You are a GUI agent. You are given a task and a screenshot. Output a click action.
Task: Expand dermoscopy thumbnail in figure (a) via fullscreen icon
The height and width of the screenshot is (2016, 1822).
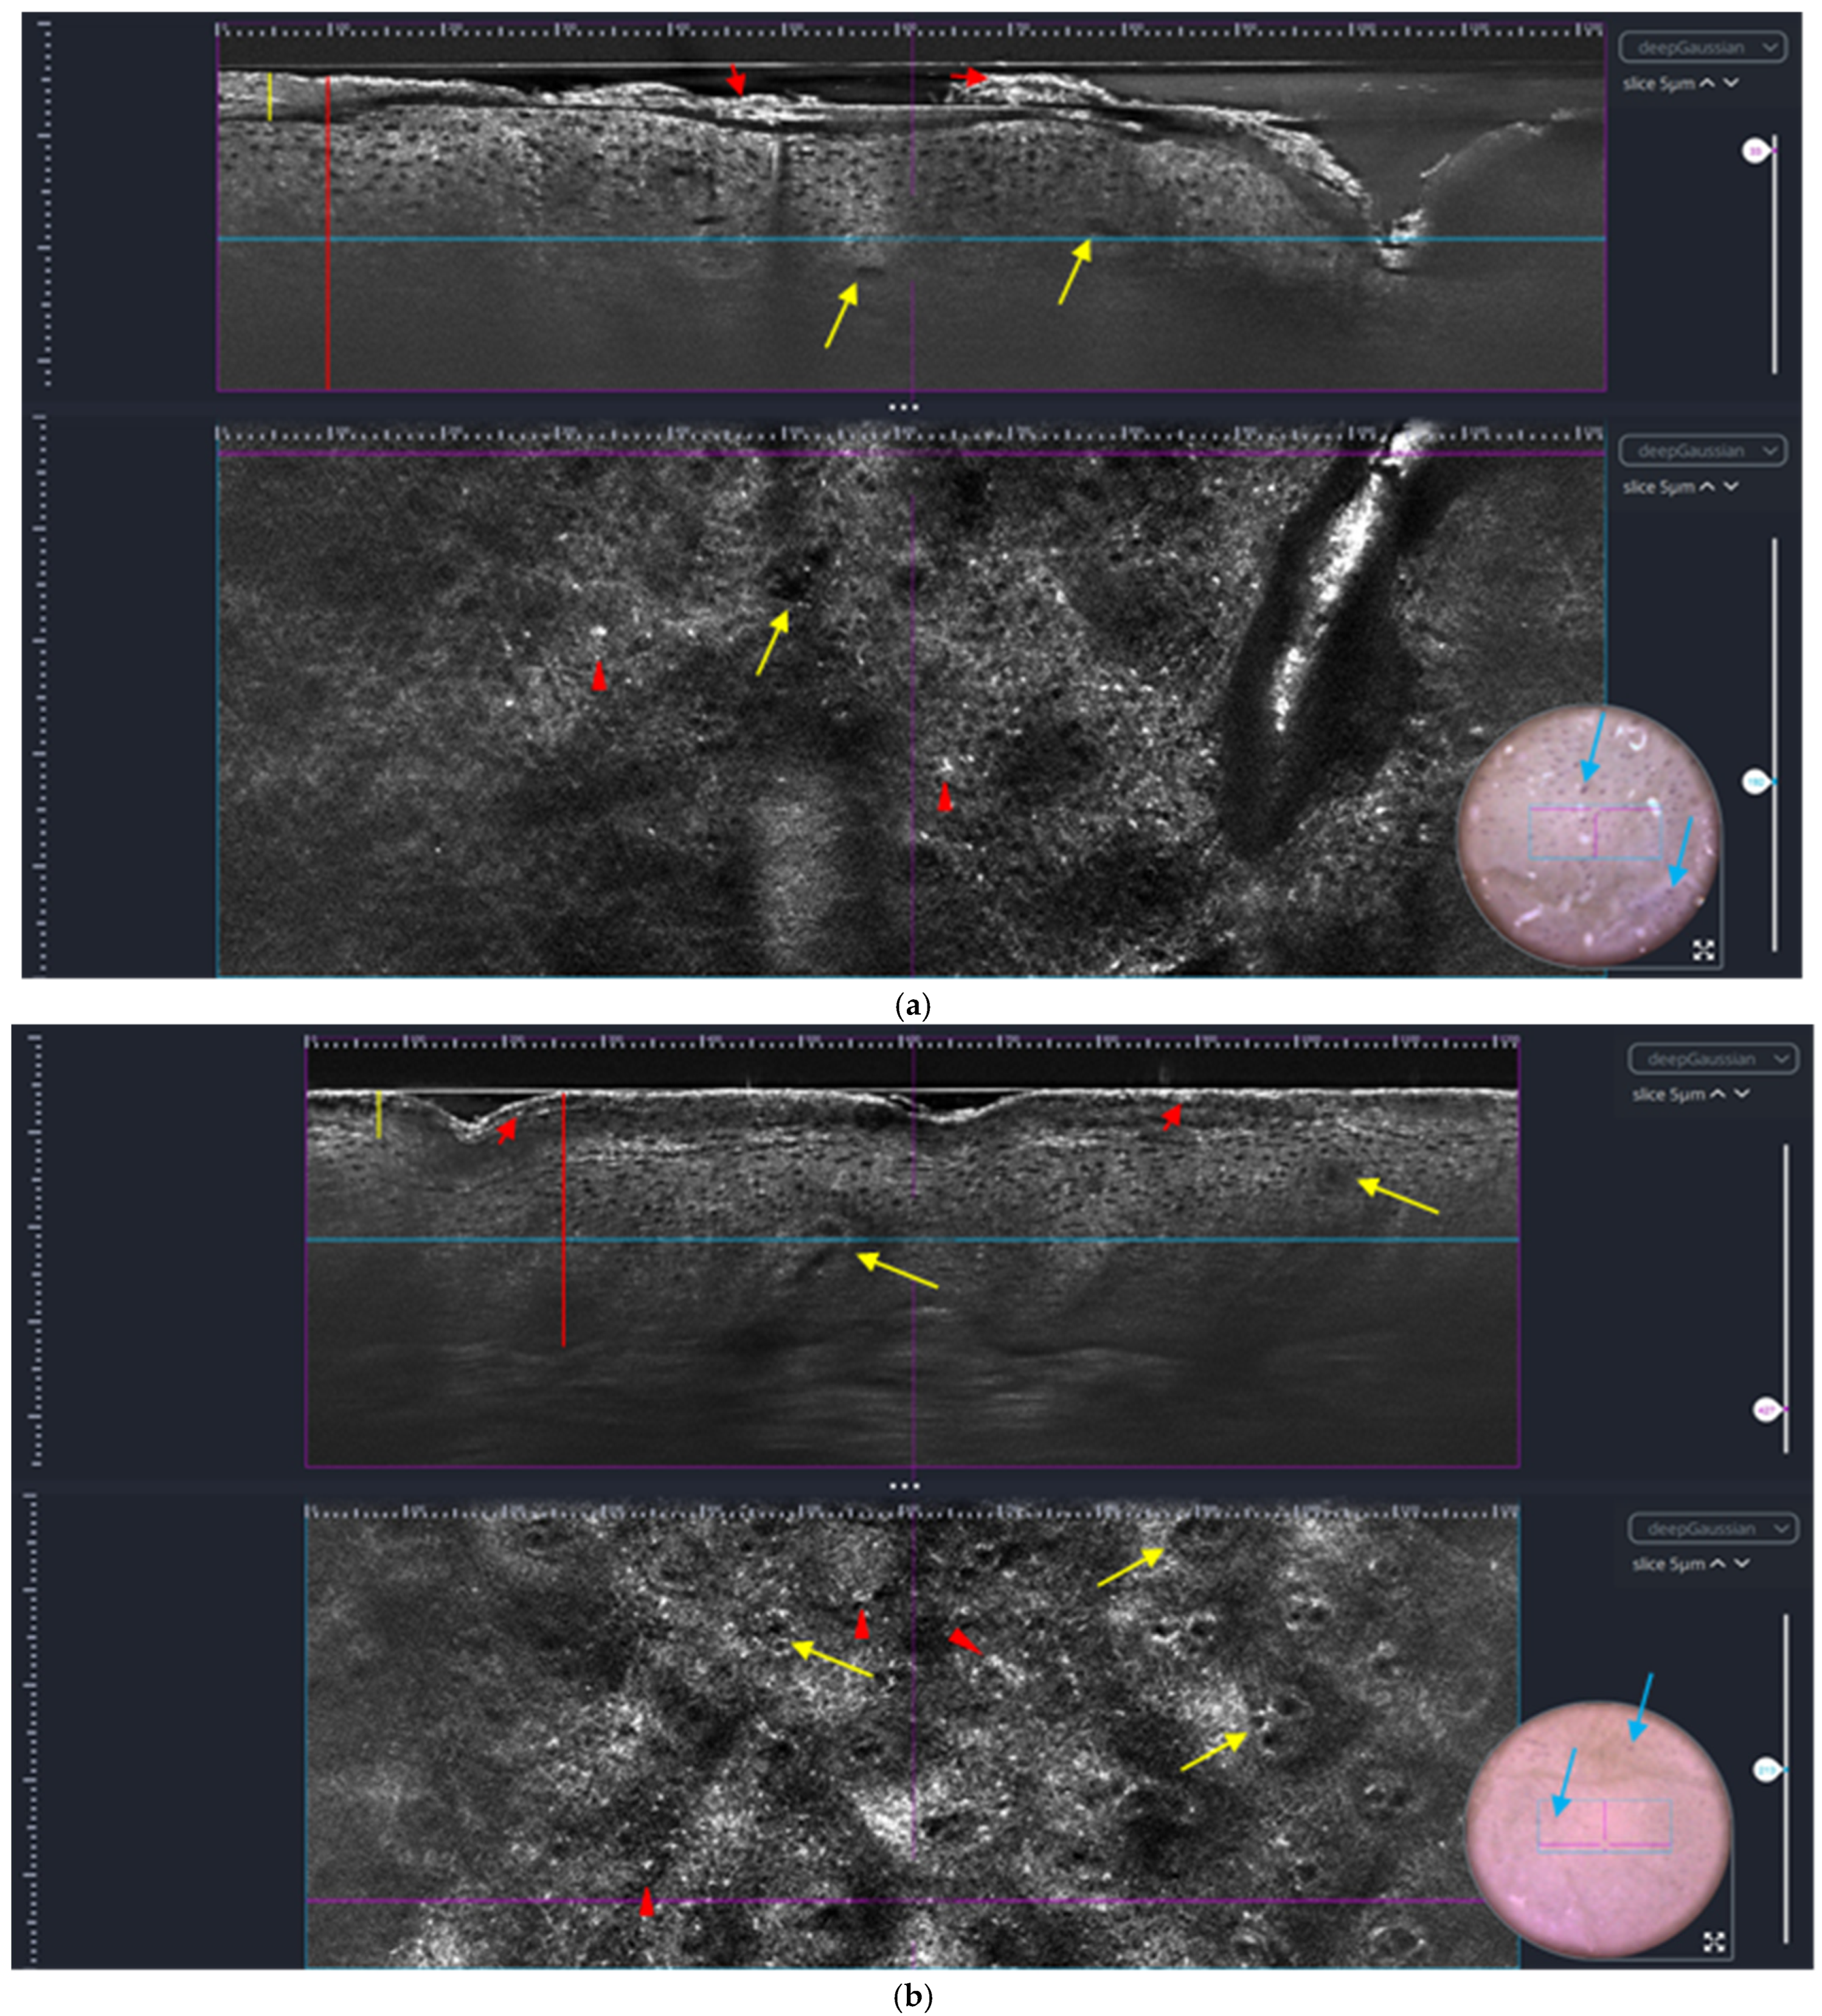(x=1704, y=950)
